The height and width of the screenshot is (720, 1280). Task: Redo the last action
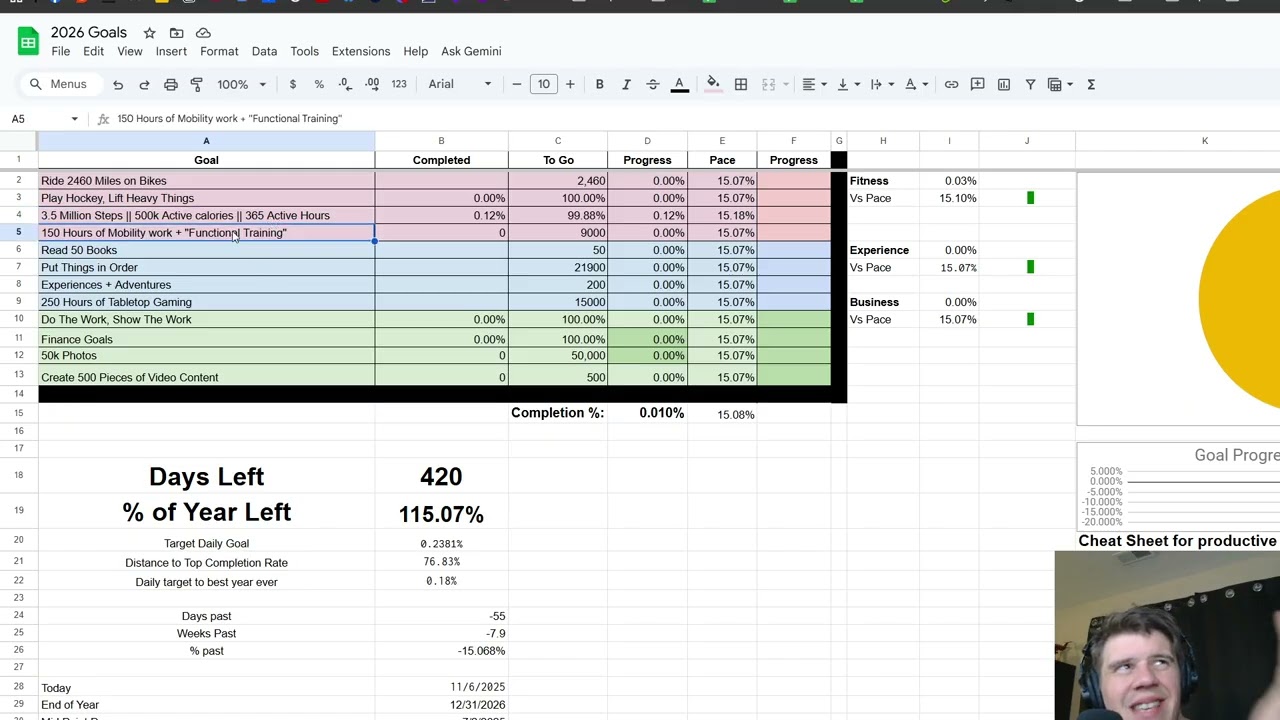pyautogui.click(x=144, y=84)
